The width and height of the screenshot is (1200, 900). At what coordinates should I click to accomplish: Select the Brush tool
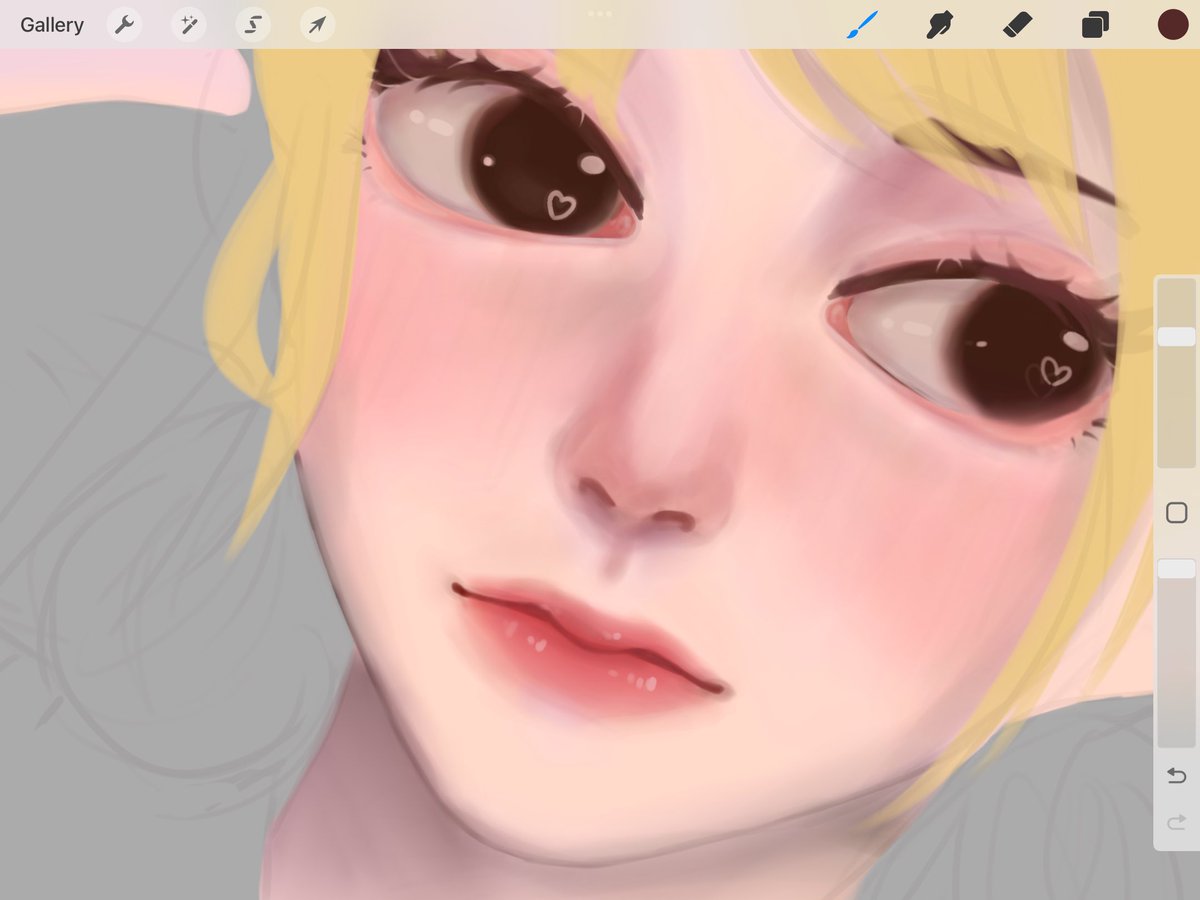click(x=862, y=25)
